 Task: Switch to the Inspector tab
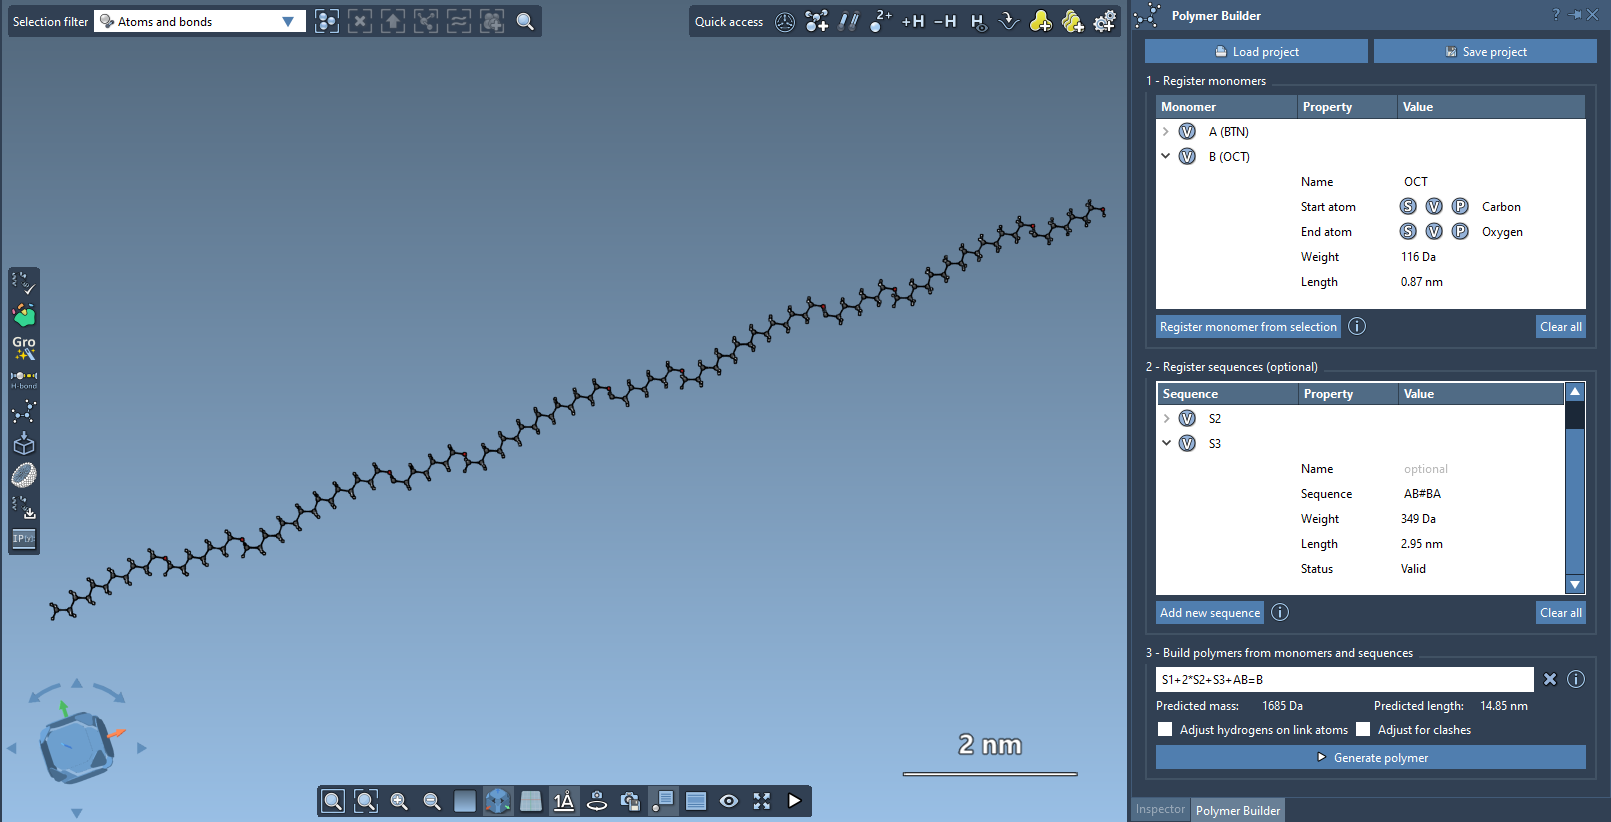1160,810
